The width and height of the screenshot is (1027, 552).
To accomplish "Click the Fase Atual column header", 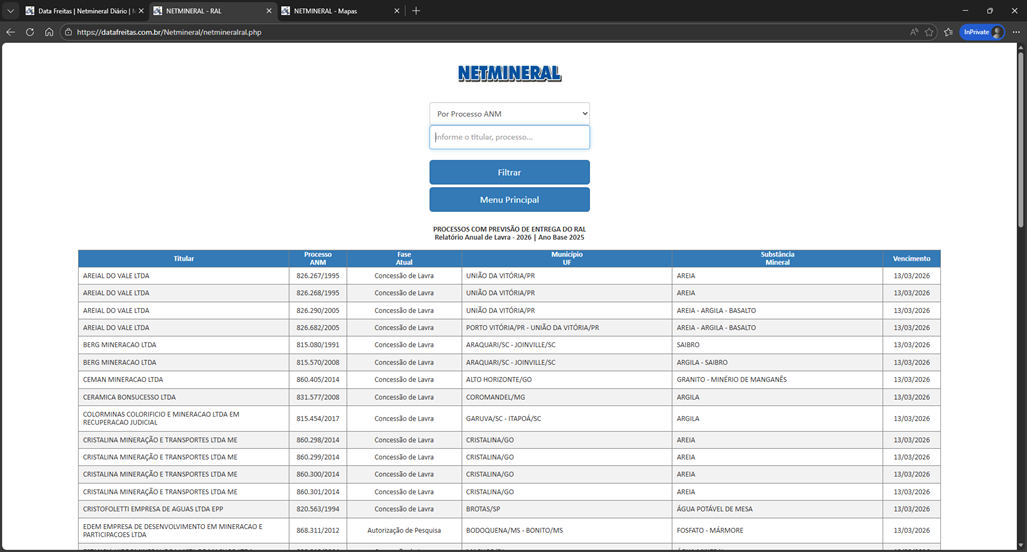I will coord(404,259).
